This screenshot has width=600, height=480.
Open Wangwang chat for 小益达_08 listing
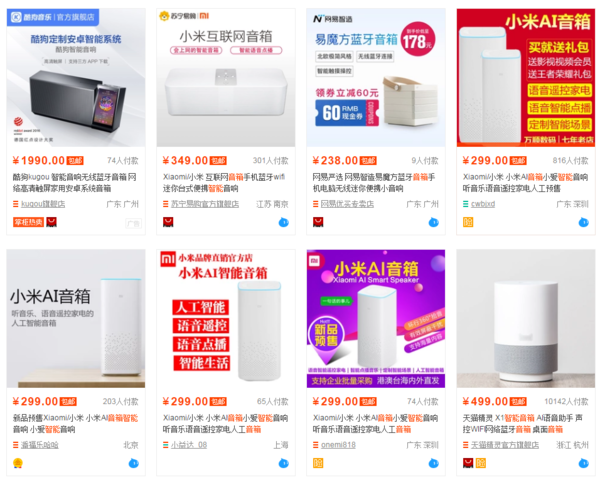(x=284, y=463)
